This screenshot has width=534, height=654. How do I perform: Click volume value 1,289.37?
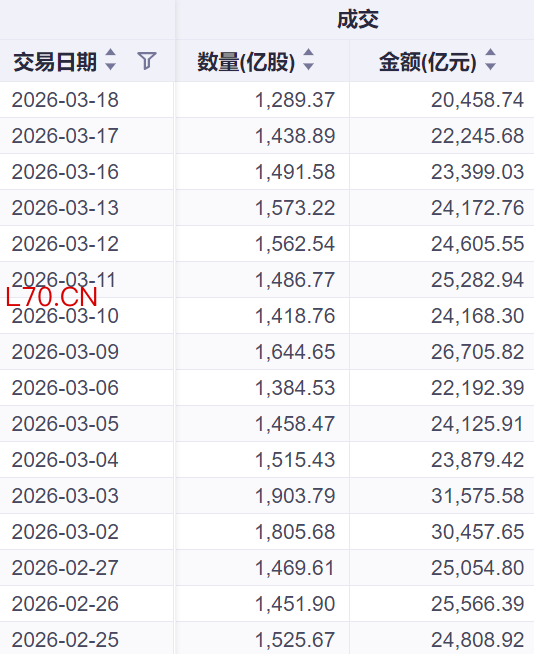tap(295, 100)
